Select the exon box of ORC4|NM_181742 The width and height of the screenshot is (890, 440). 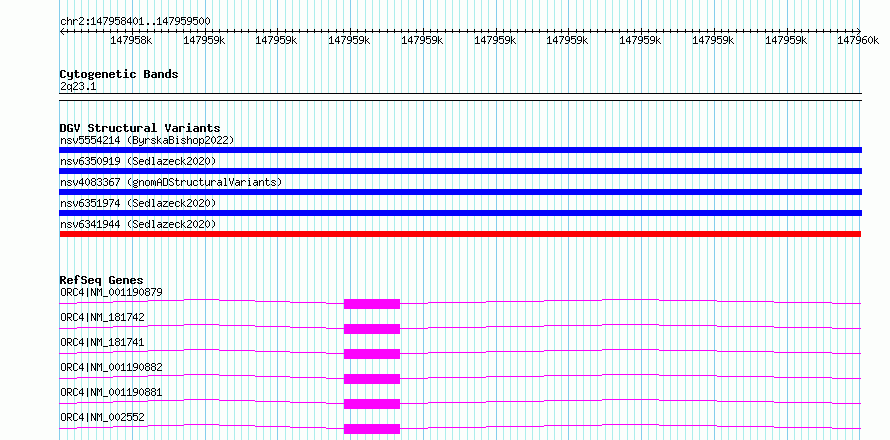coord(372,329)
